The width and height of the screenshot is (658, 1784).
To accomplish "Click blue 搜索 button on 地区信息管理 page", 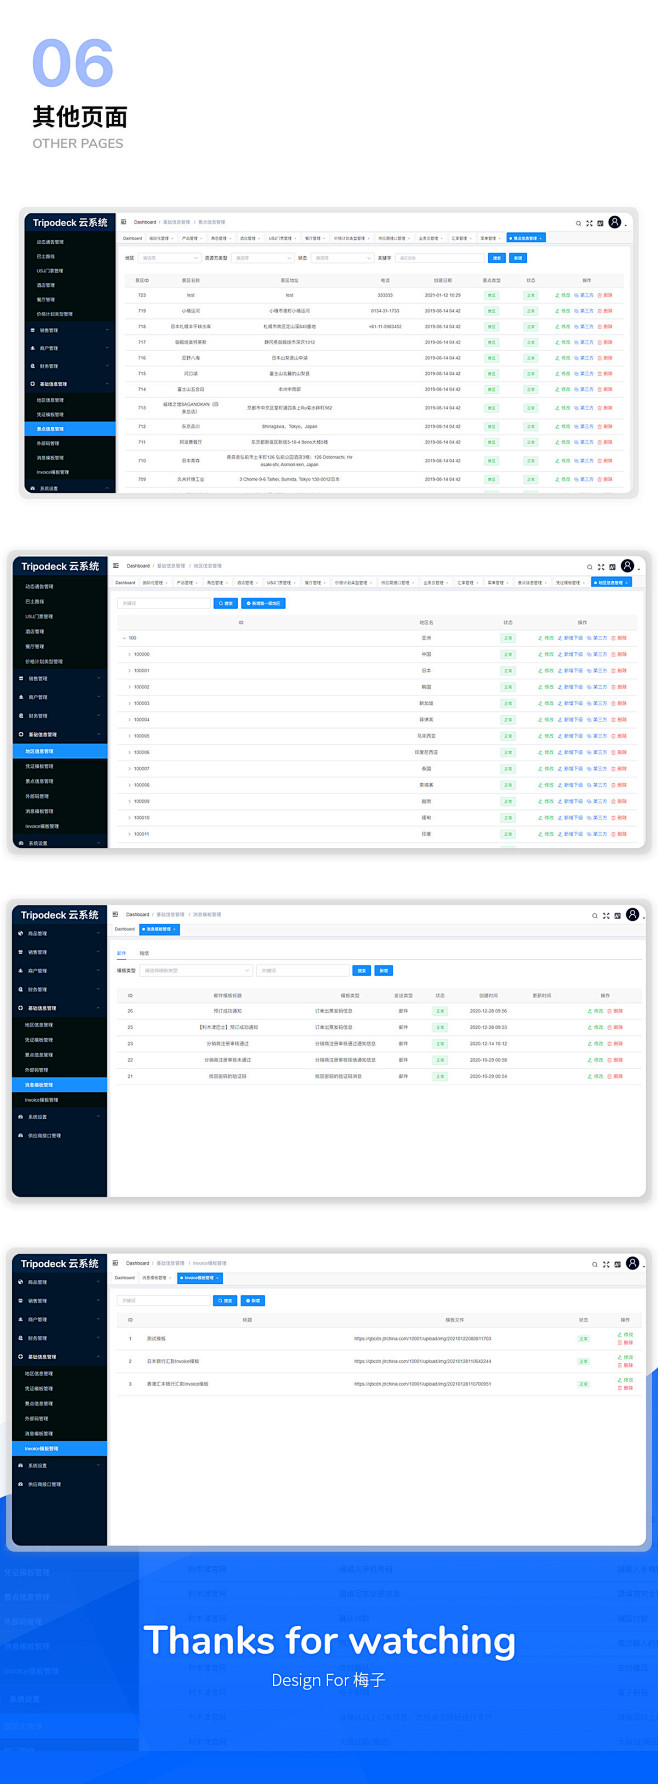I will (x=225, y=603).
